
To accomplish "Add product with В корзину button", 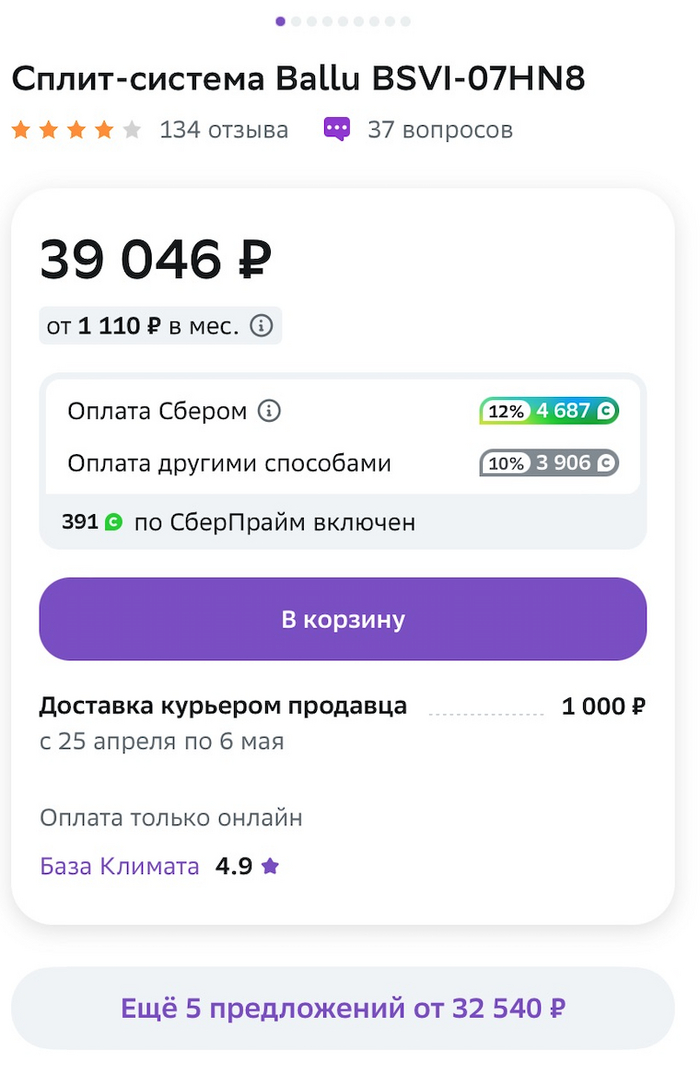I will pos(343,619).
